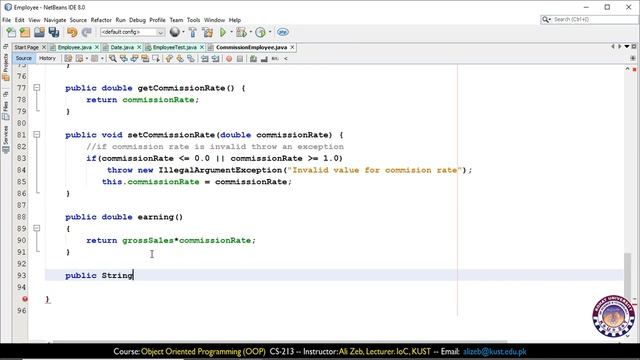Viewport: 640px width, 360px height.
Task: Close the CommissionEmployee.java tab
Action: [x=292, y=47]
